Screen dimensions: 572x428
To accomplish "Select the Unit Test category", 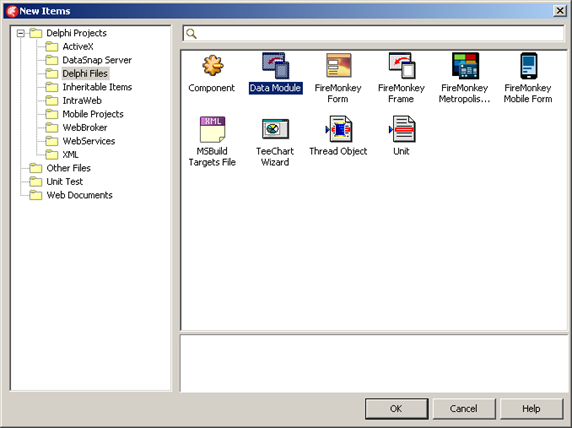I will (x=65, y=182).
